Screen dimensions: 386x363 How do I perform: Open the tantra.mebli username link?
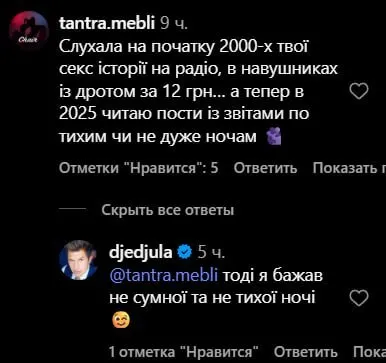click(x=107, y=23)
